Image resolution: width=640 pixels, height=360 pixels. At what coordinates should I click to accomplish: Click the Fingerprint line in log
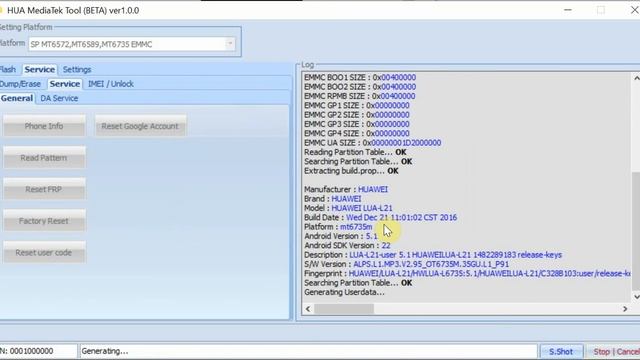coord(467,273)
